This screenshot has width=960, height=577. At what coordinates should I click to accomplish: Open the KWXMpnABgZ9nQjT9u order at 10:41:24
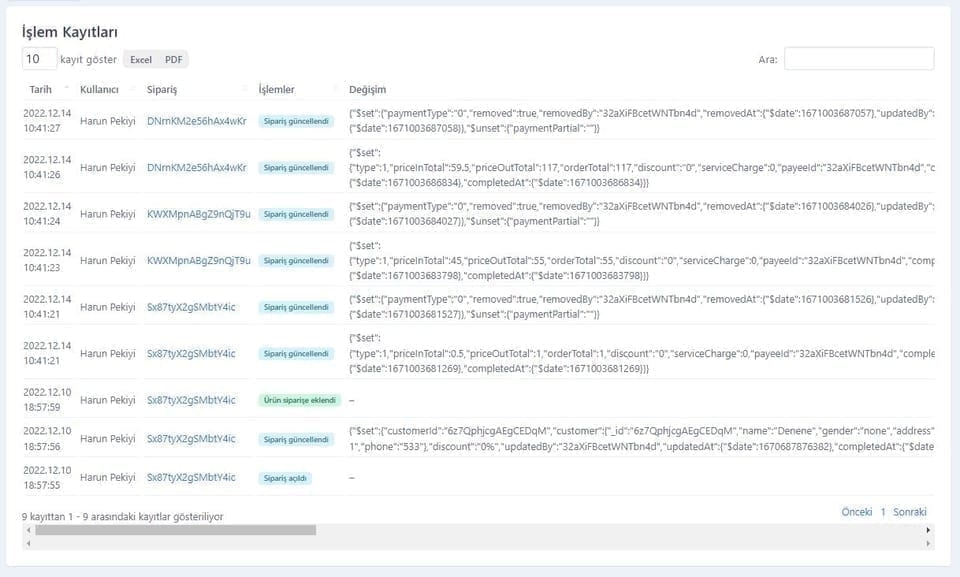(198, 214)
